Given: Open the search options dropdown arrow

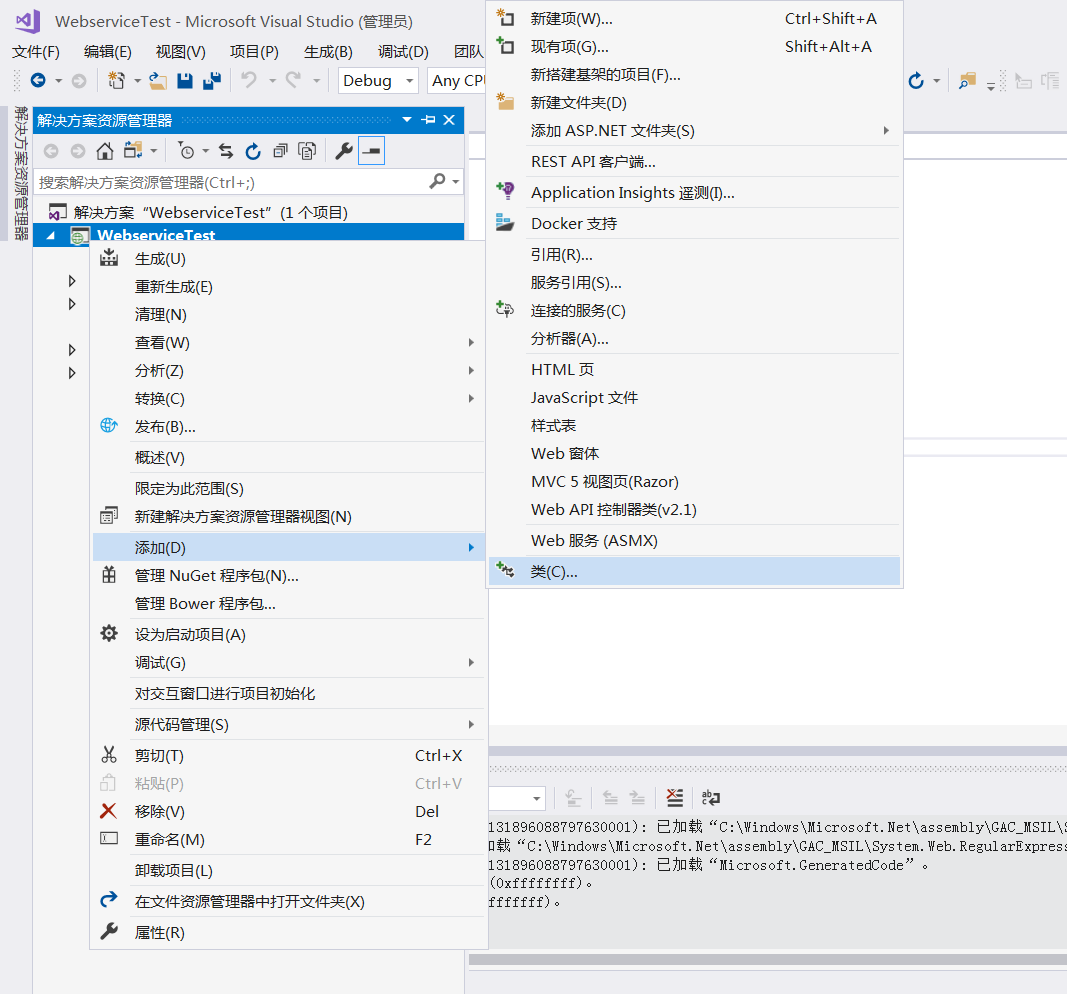Looking at the screenshot, I should (x=456, y=182).
